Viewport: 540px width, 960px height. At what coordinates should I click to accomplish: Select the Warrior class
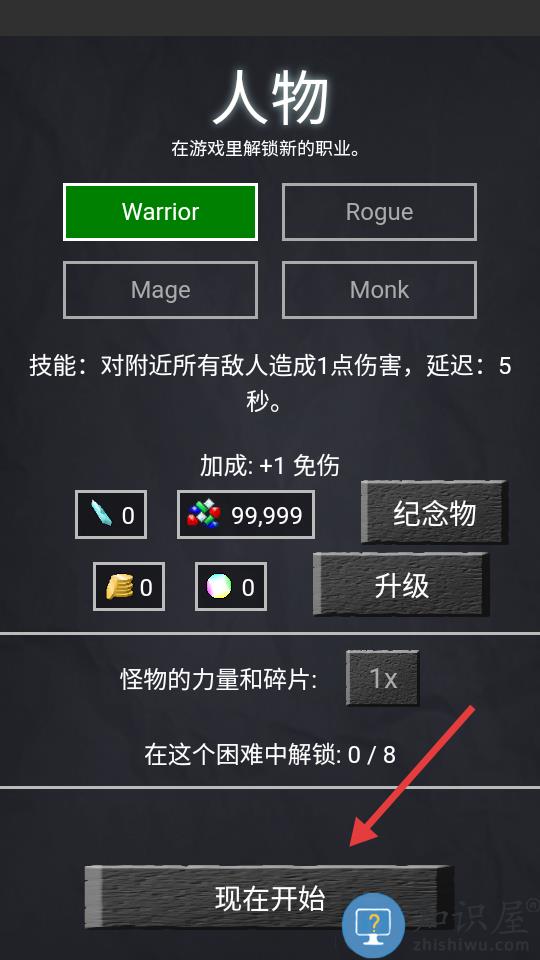click(160, 212)
